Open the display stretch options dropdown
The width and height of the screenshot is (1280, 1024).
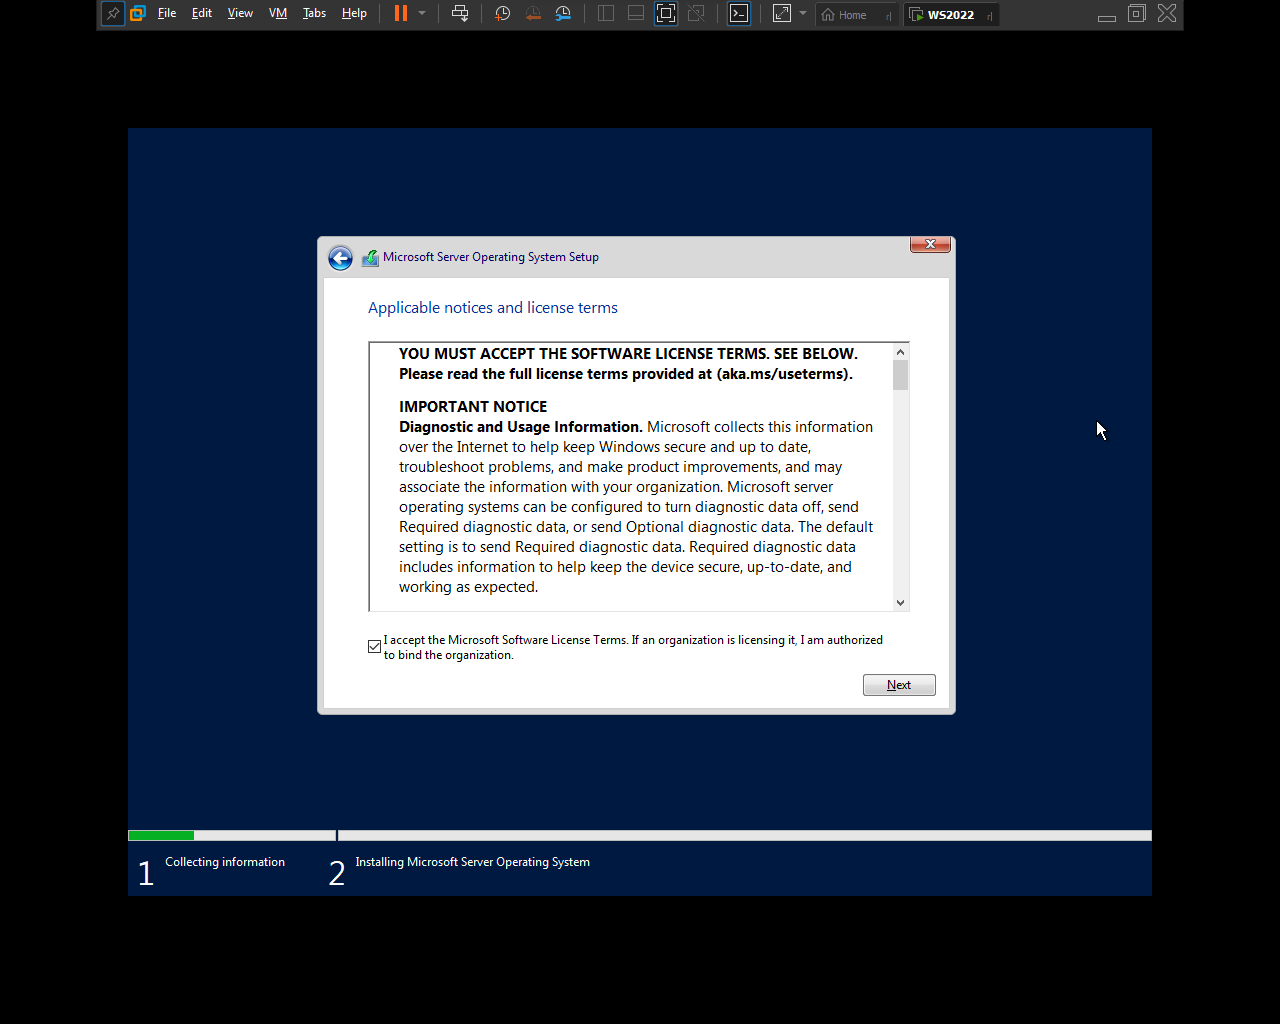pos(803,14)
